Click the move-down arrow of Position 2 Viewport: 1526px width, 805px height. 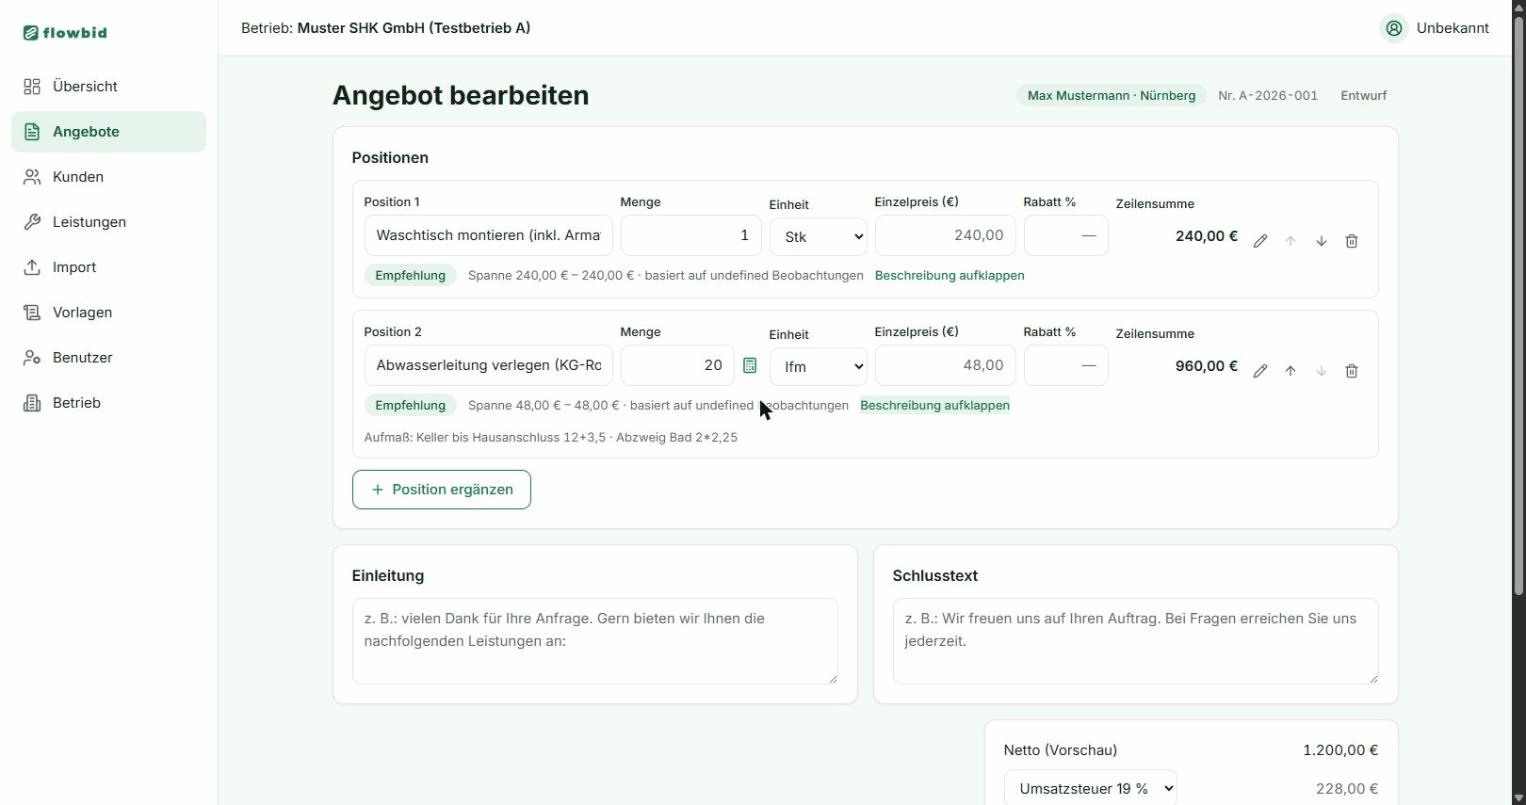(x=1321, y=371)
